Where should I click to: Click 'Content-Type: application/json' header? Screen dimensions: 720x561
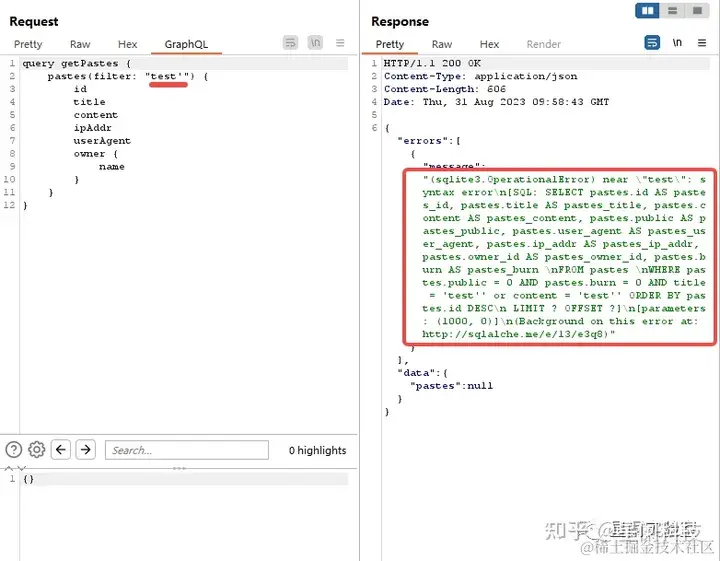coord(480,76)
